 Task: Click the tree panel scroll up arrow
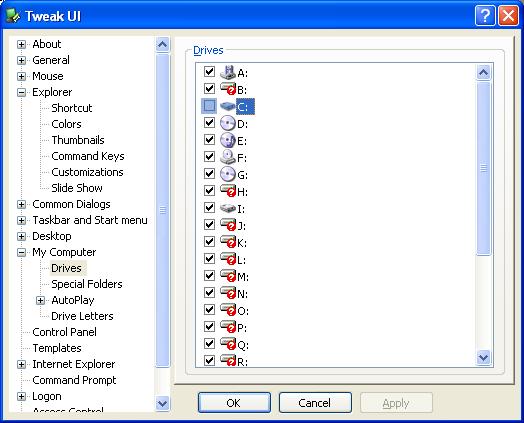[x=162, y=44]
